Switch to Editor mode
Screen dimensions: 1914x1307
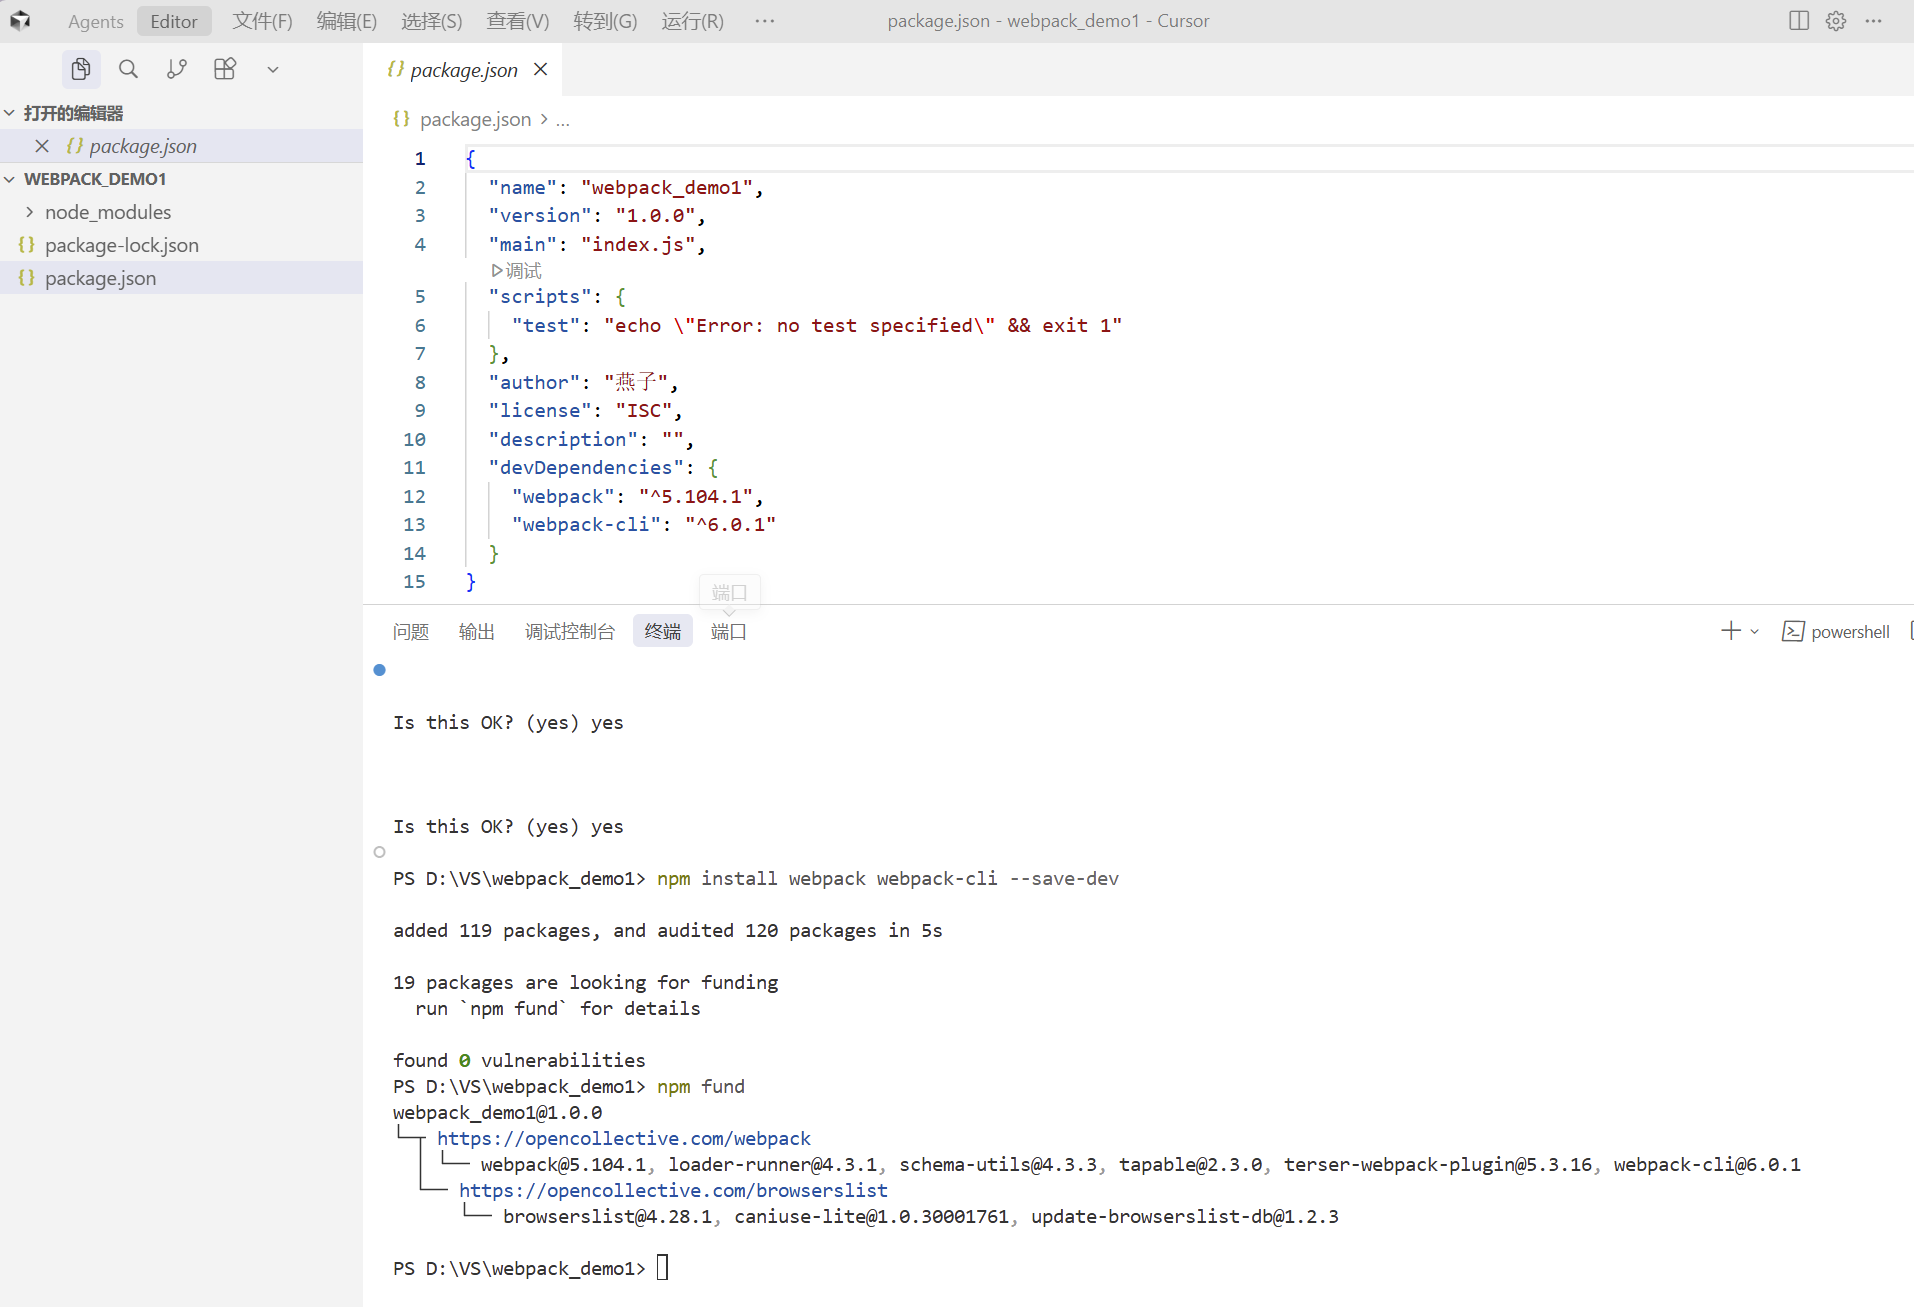(174, 21)
